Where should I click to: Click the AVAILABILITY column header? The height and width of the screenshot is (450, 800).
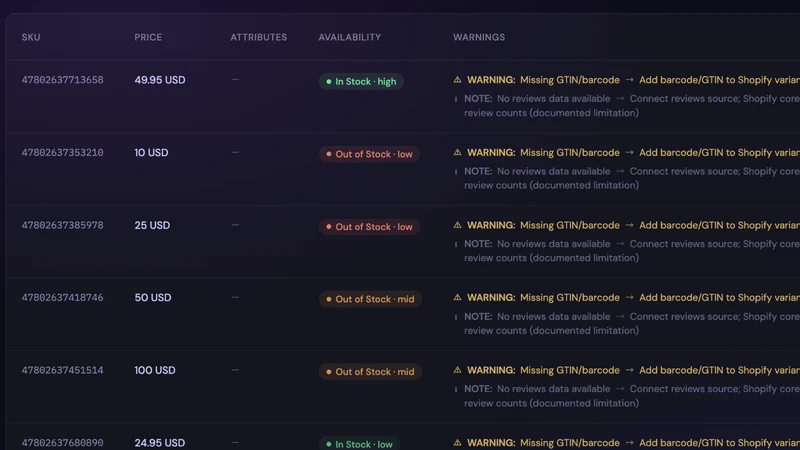pyautogui.click(x=349, y=37)
